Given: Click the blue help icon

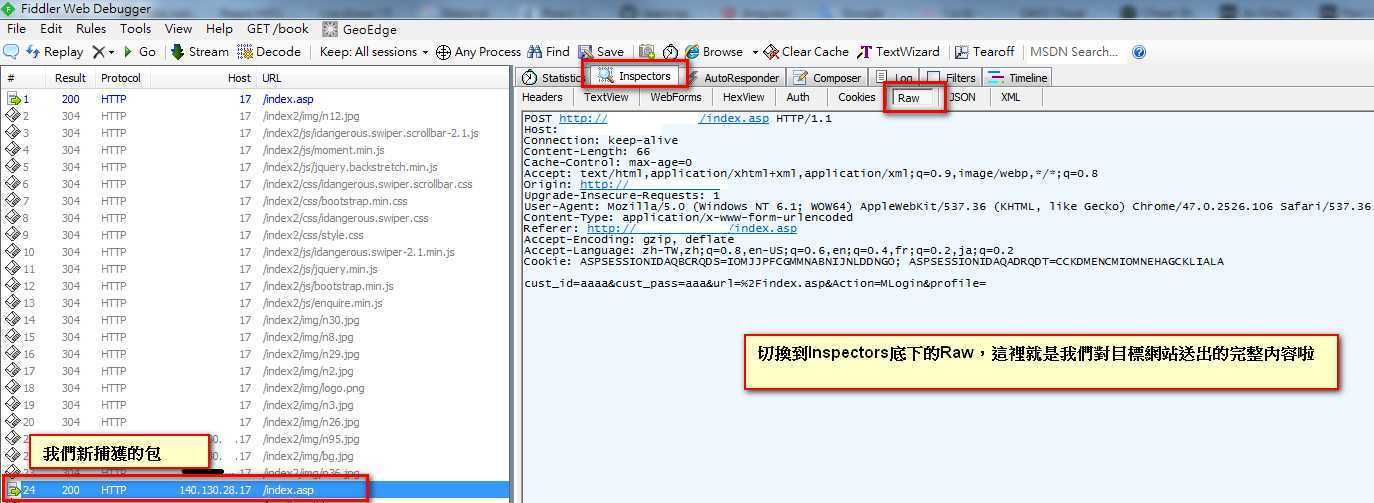Looking at the screenshot, I should coord(1139,52).
